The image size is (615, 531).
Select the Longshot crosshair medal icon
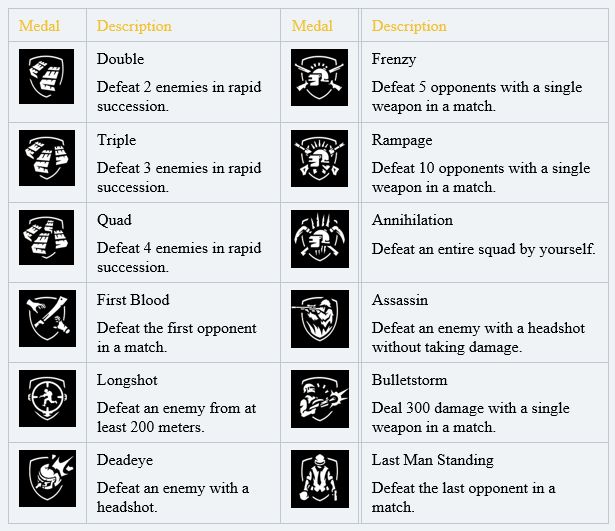click(x=47, y=398)
